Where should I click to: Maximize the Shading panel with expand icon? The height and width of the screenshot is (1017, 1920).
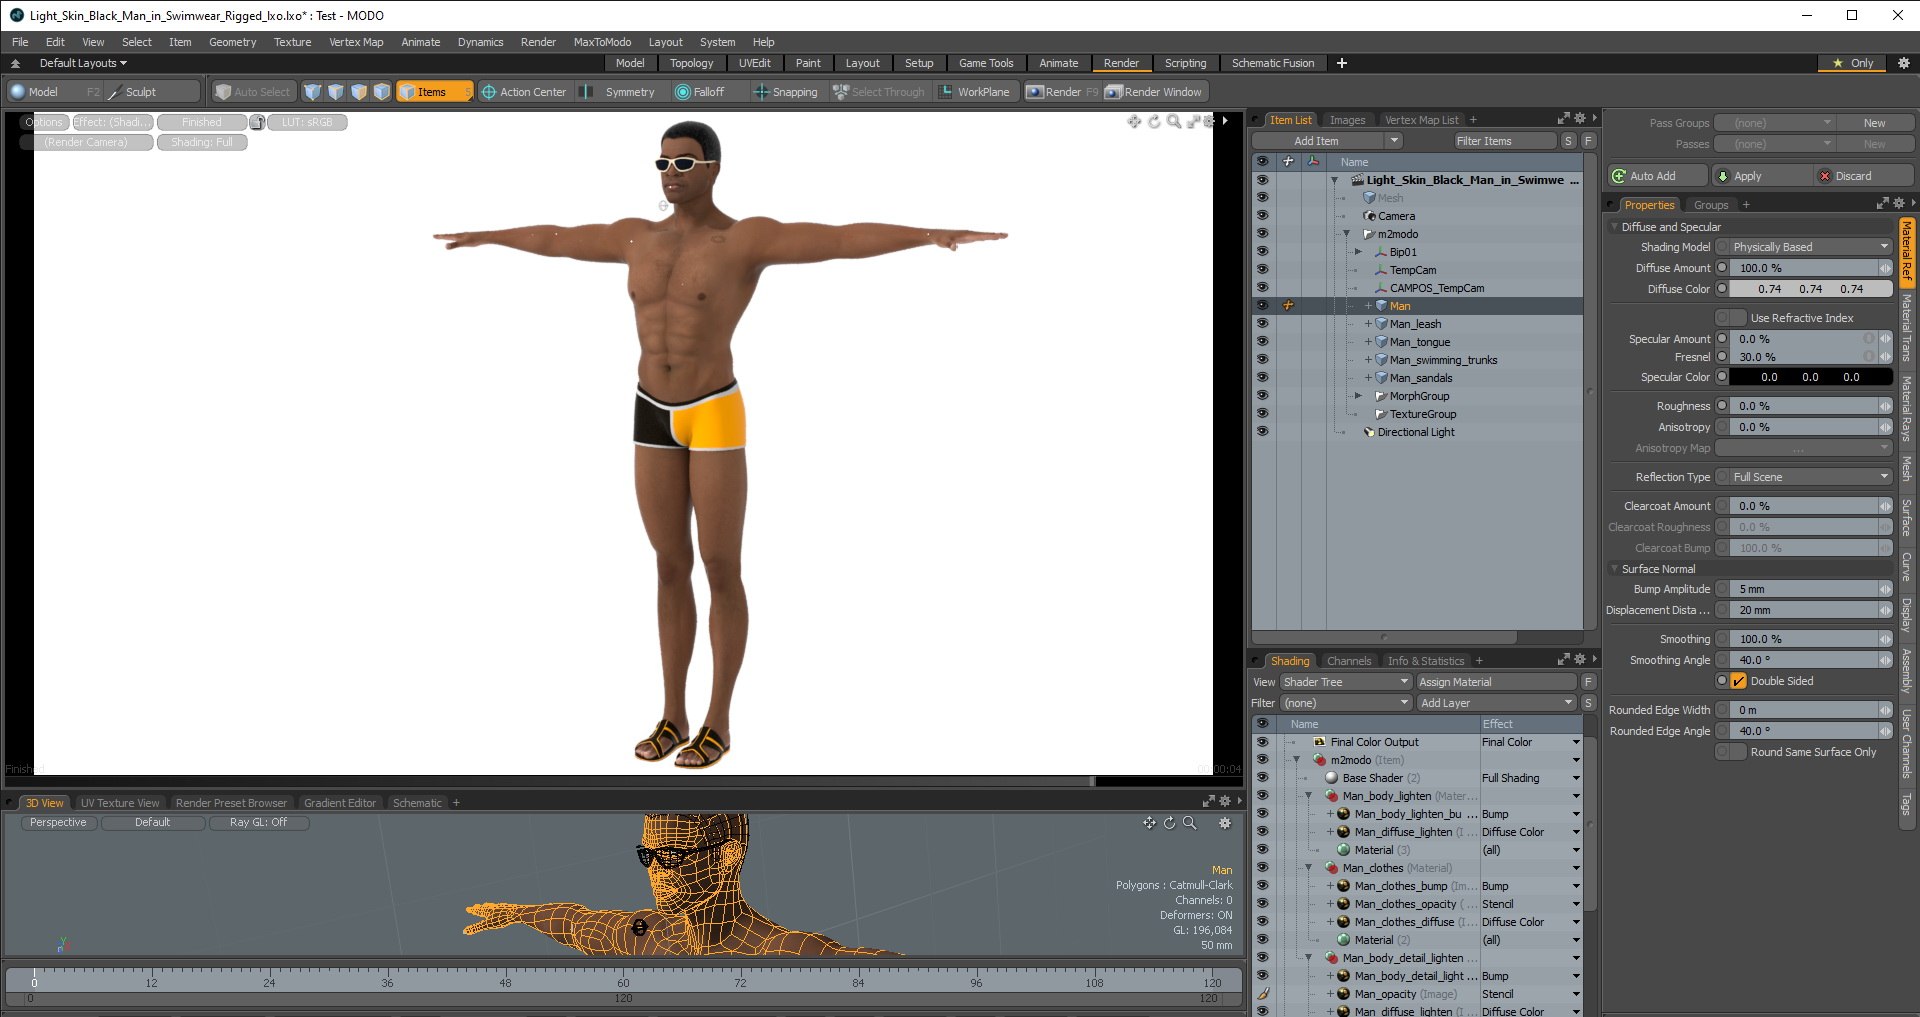click(1563, 660)
